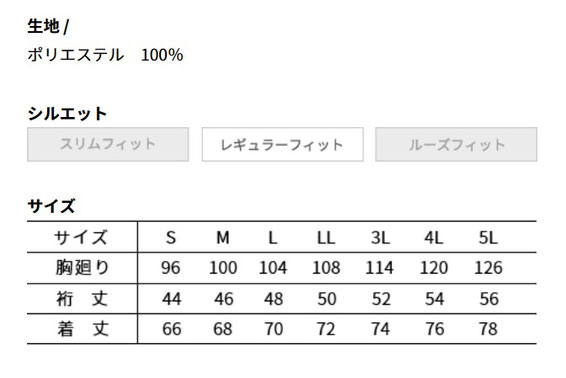Click the M size column header
566x378 pixels.
tap(223, 238)
